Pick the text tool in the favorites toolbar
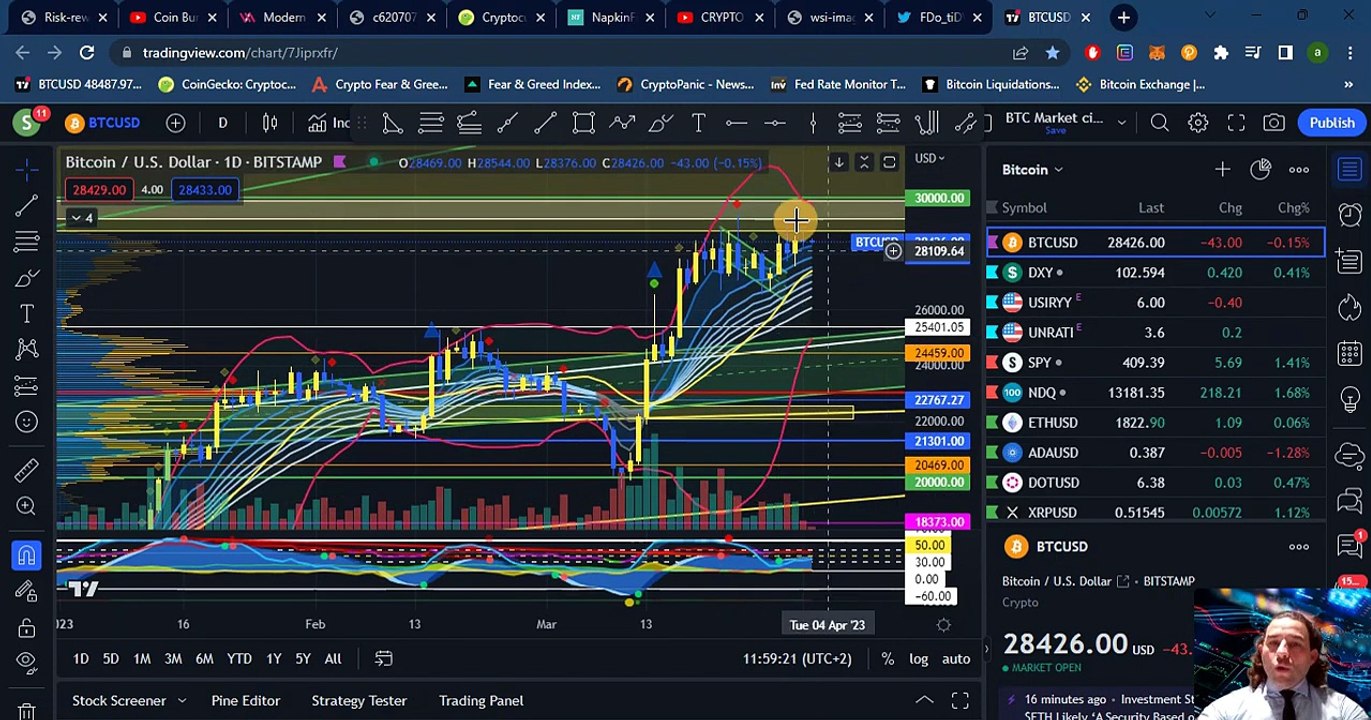This screenshot has height=720, width=1371. pos(698,123)
